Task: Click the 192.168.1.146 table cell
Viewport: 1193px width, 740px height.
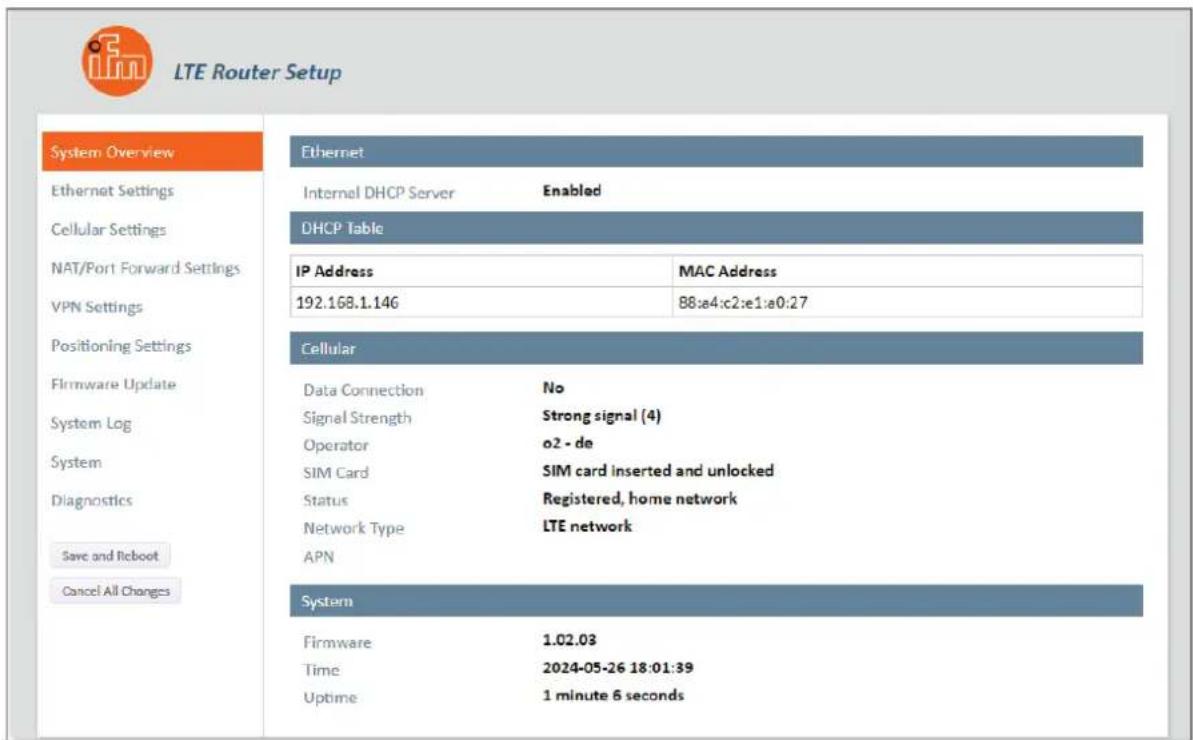Action: point(482,303)
